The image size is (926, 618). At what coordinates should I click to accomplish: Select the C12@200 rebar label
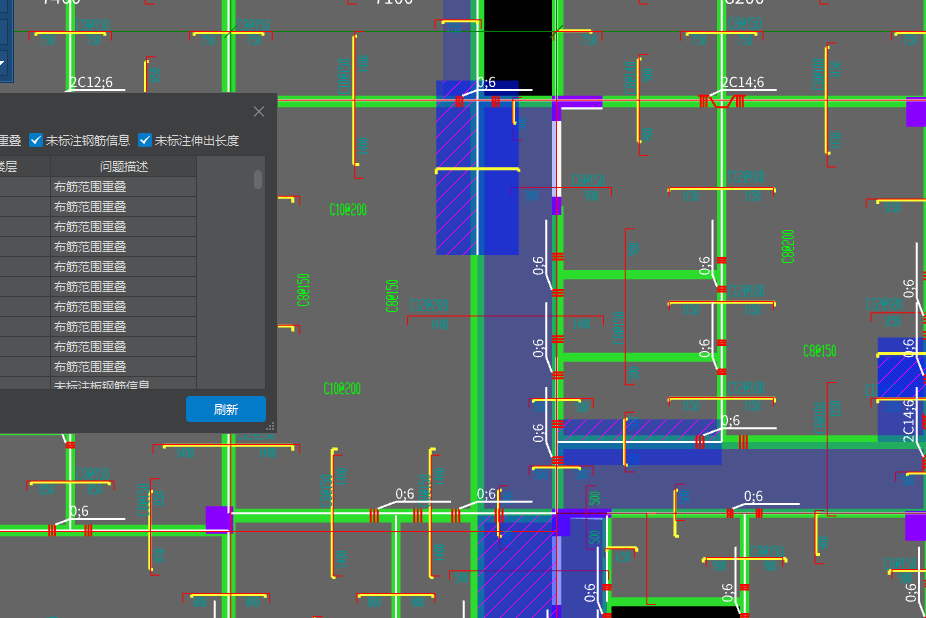pos(429,305)
